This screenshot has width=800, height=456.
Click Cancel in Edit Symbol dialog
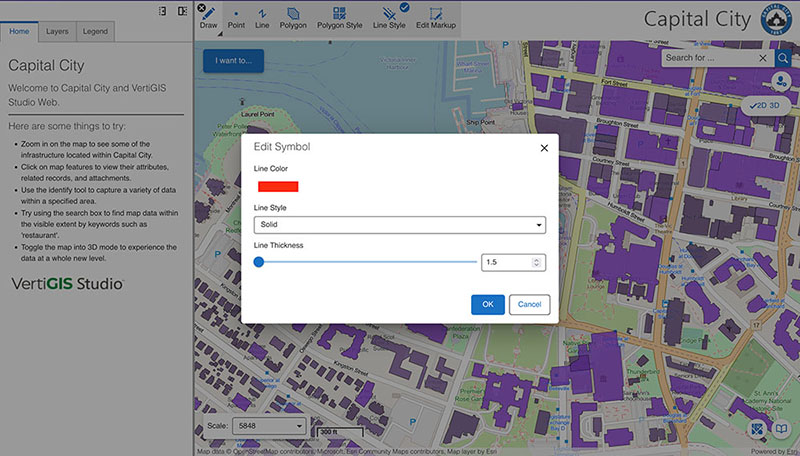pos(530,305)
